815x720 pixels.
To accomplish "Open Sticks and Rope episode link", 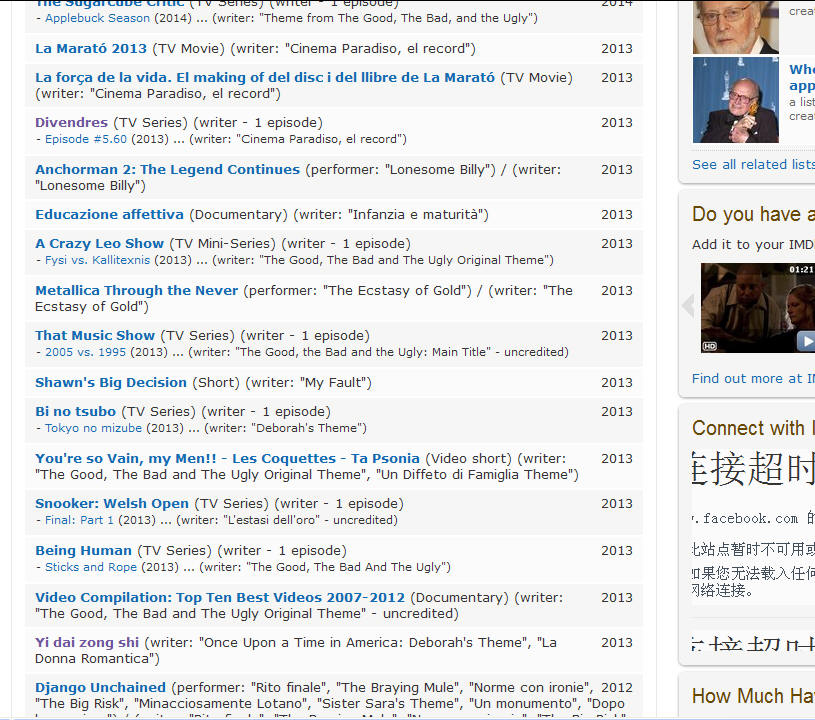I will (91, 567).
